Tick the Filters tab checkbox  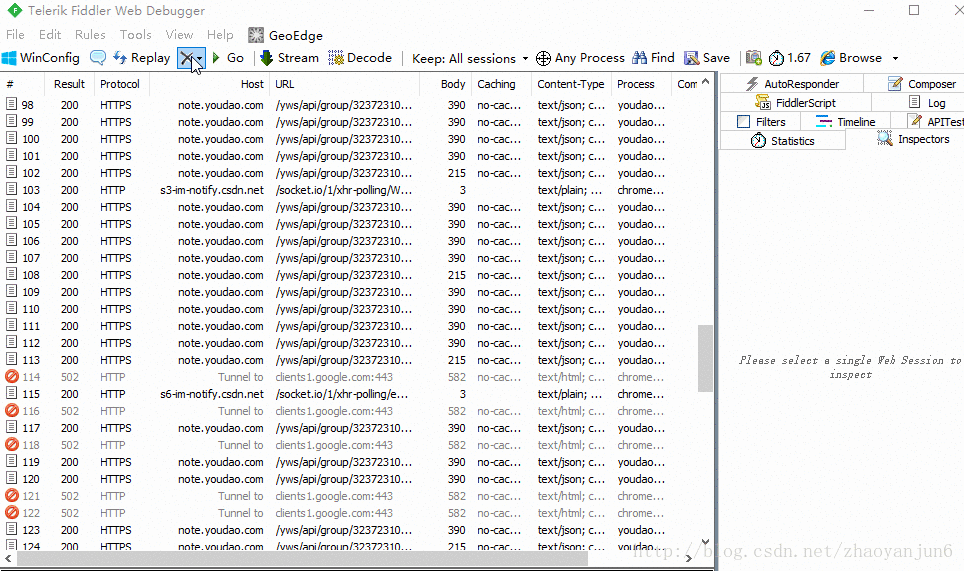coord(744,122)
